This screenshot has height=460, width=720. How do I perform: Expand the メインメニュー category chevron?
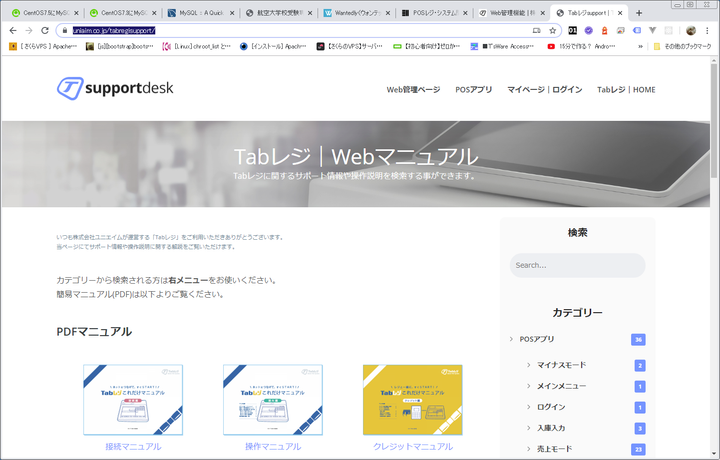point(529,386)
